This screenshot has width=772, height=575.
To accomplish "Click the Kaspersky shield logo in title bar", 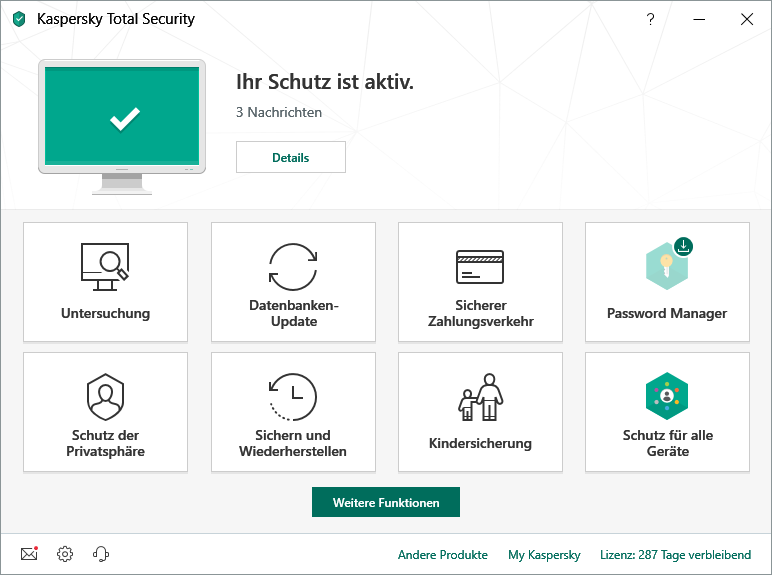I will click(19, 19).
